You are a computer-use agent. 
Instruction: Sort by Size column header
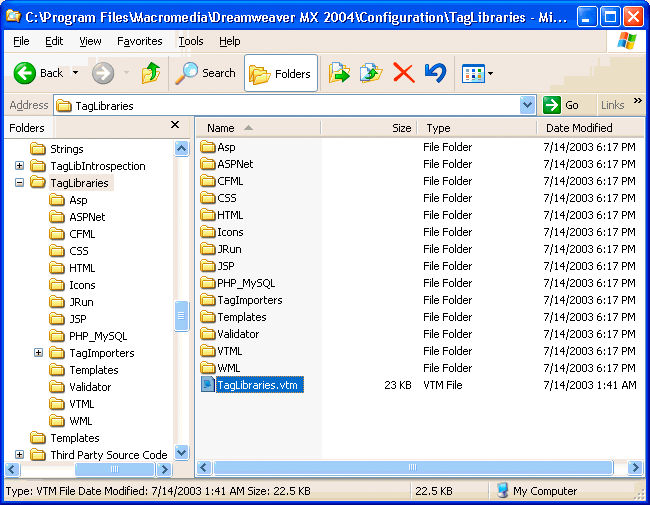[x=369, y=128]
